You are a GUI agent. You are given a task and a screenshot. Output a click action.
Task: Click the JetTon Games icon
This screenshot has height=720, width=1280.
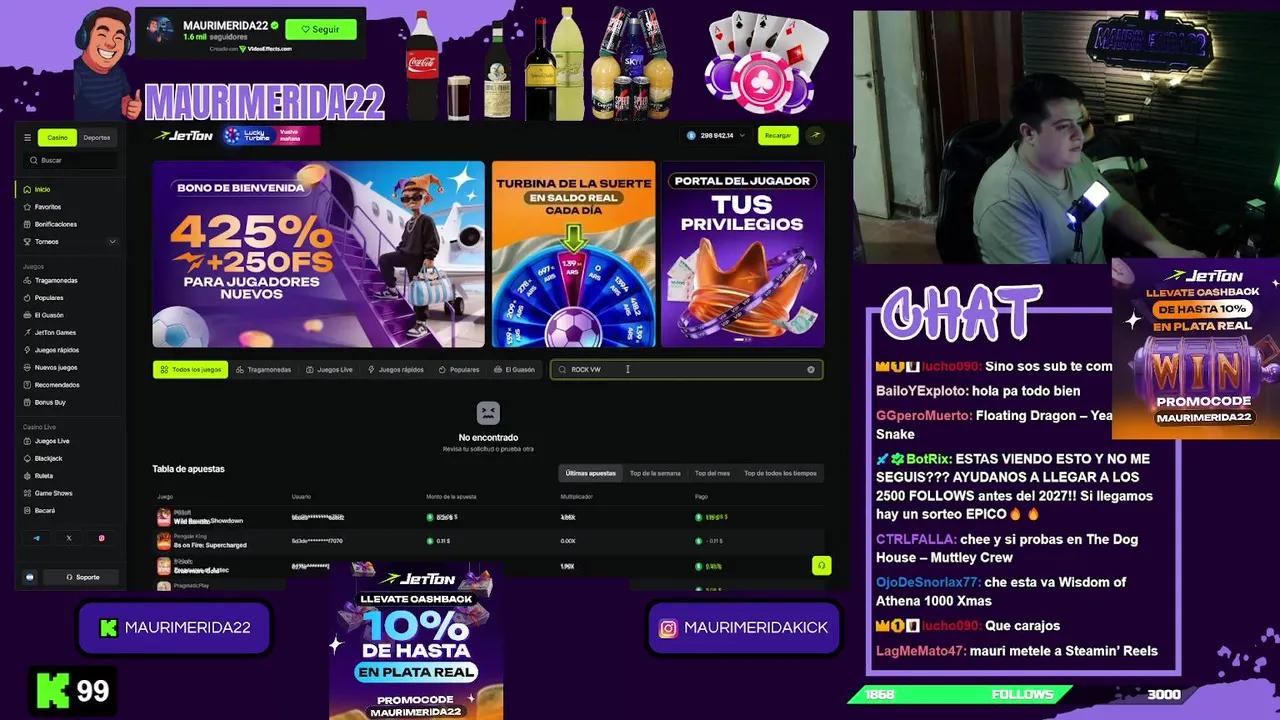pos(27,332)
